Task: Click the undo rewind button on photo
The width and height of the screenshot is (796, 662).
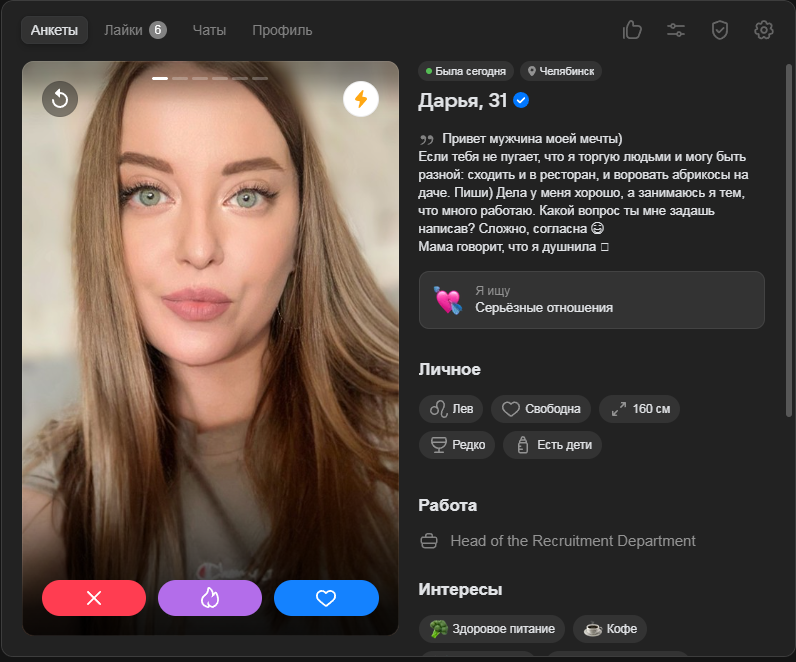Action: (x=60, y=99)
